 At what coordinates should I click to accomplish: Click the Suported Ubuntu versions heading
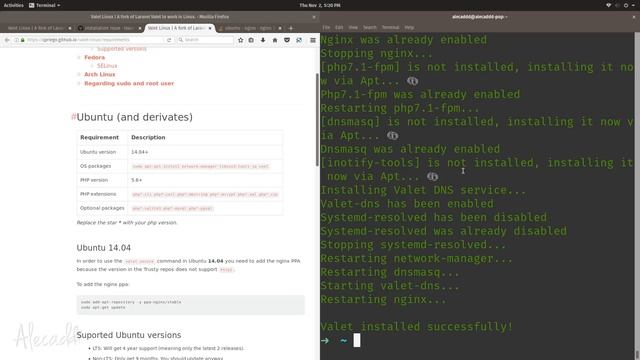click(129, 335)
